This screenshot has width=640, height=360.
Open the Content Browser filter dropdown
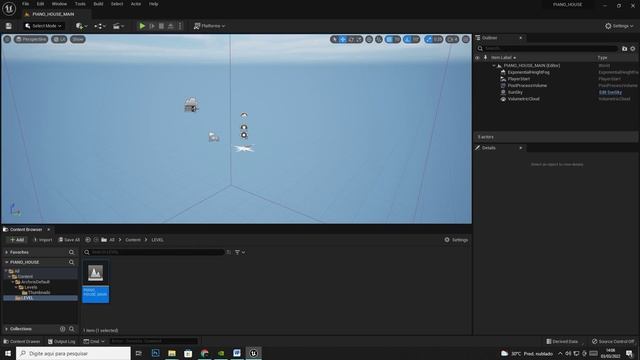[240, 252]
